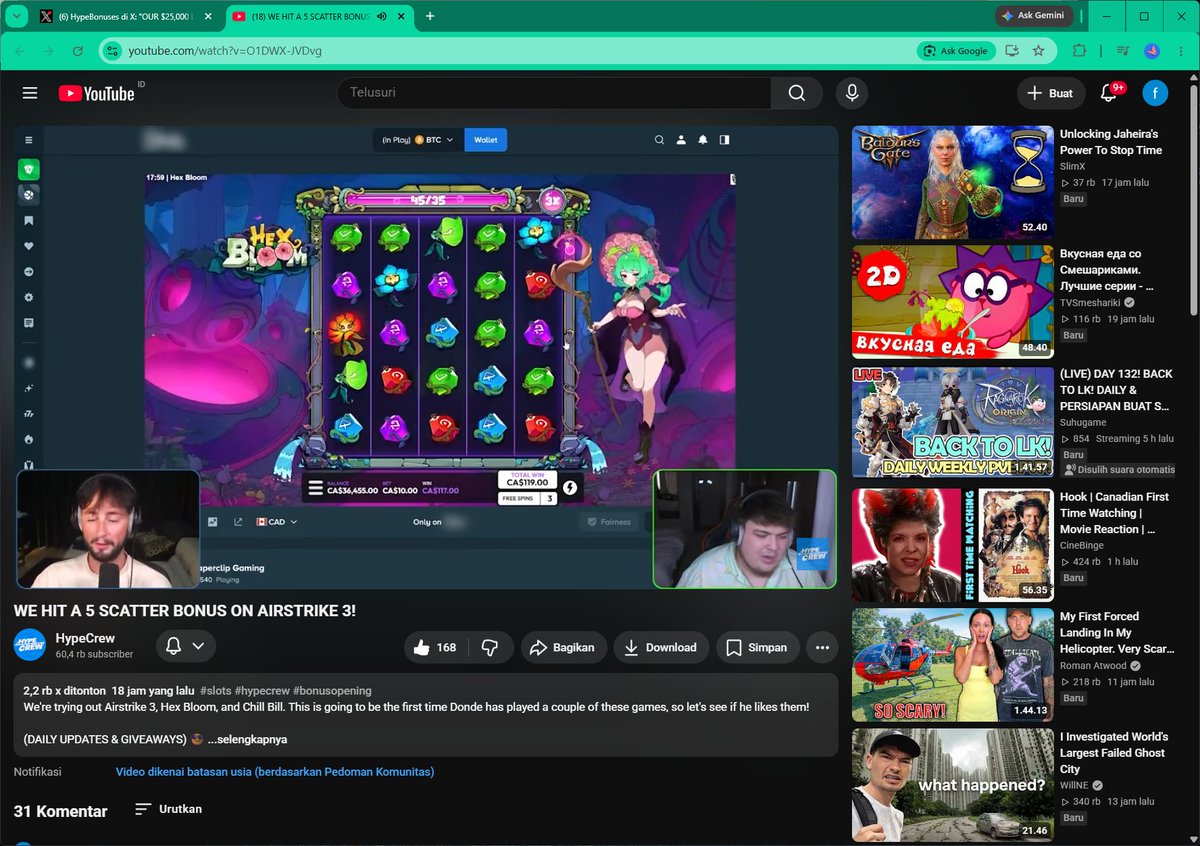Open a new browser tab
The height and width of the screenshot is (846, 1200).
click(x=430, y=16)
